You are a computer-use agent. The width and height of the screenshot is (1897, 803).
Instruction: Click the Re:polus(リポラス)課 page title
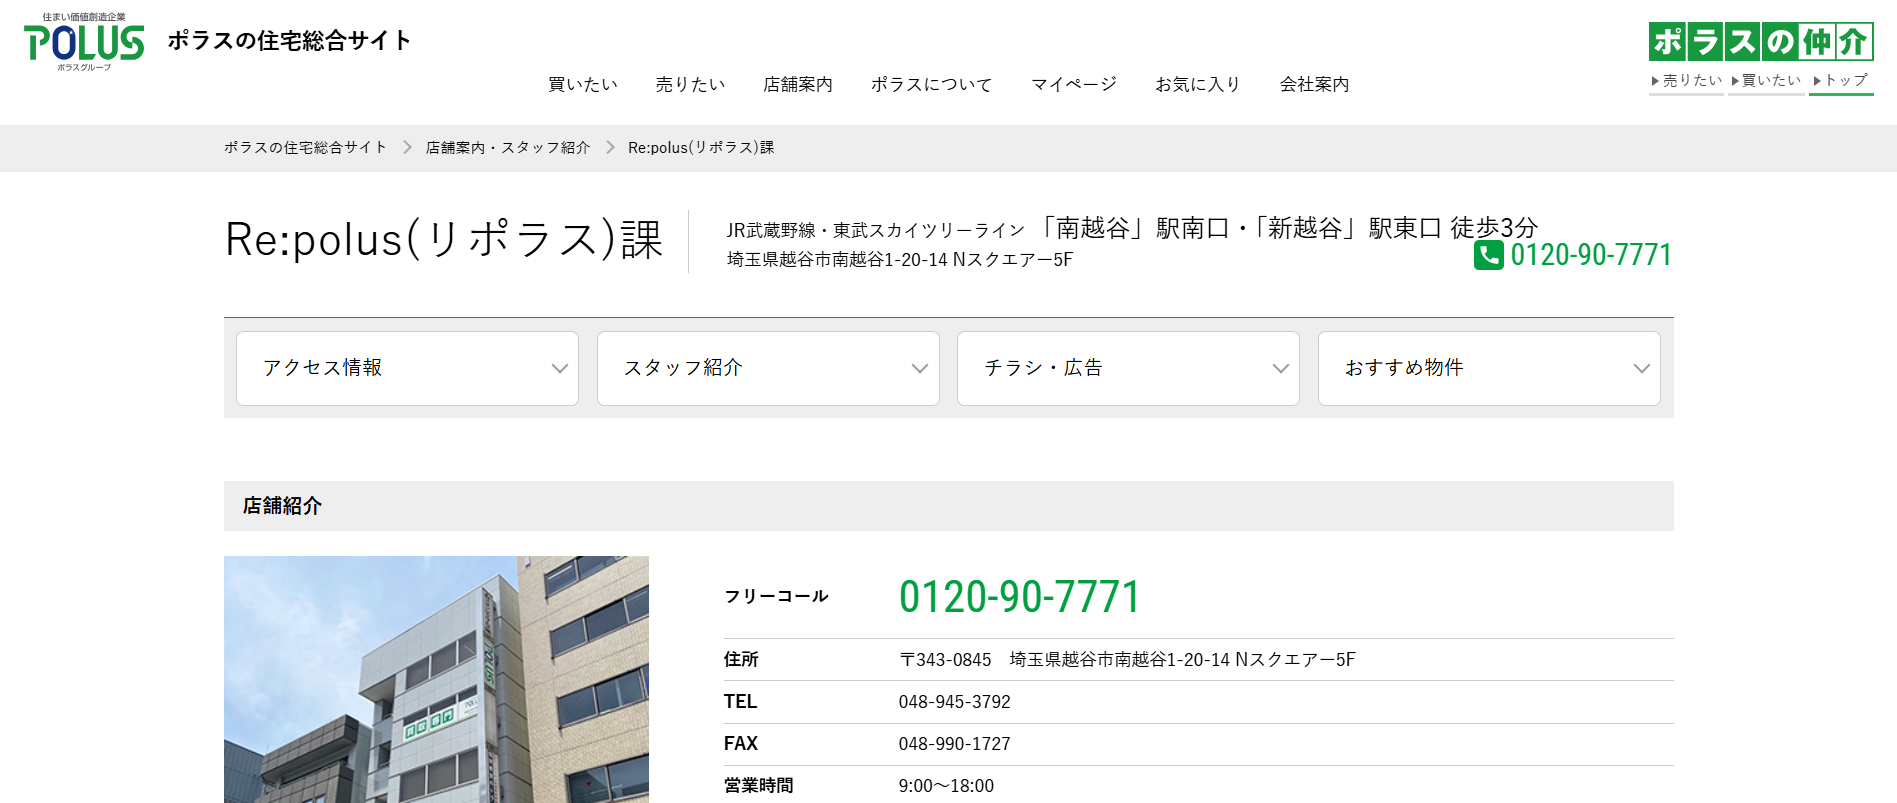tap(444, 240)
